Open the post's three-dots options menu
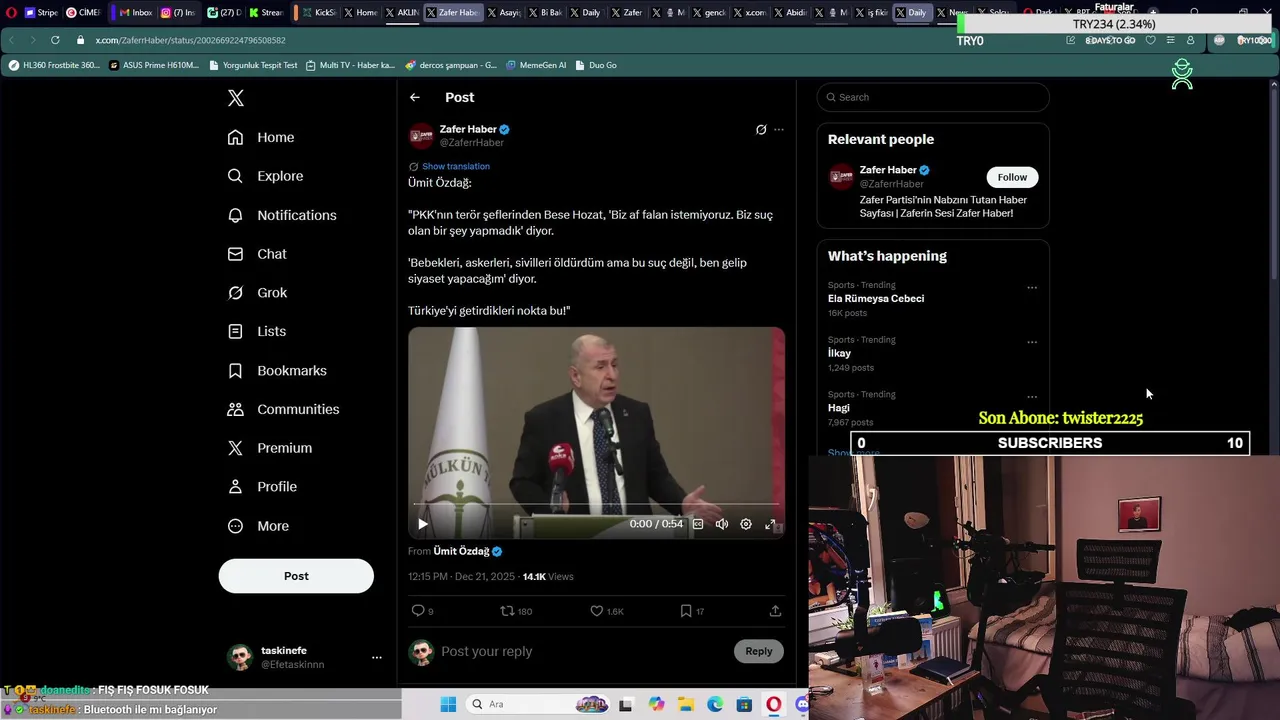The width and height of the screenshot is (1280, 720). coord(779,129)
